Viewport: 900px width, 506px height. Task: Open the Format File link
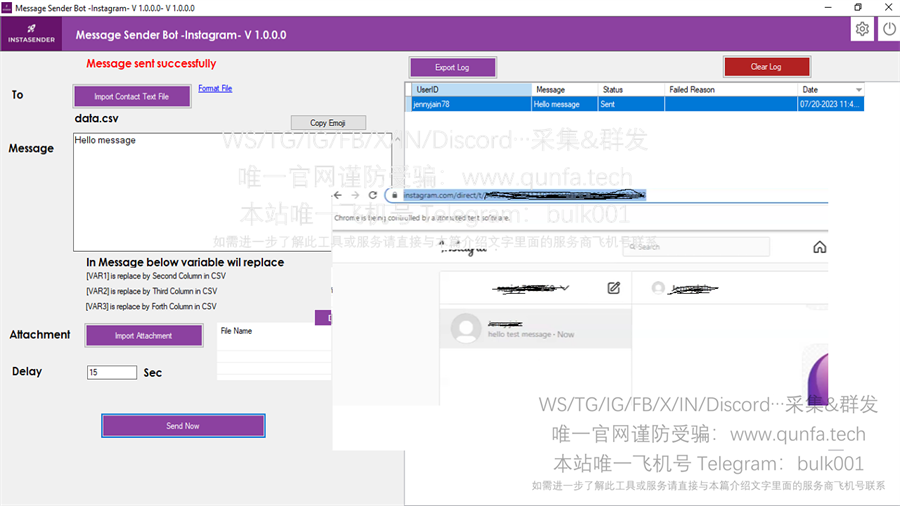(215, 88)
